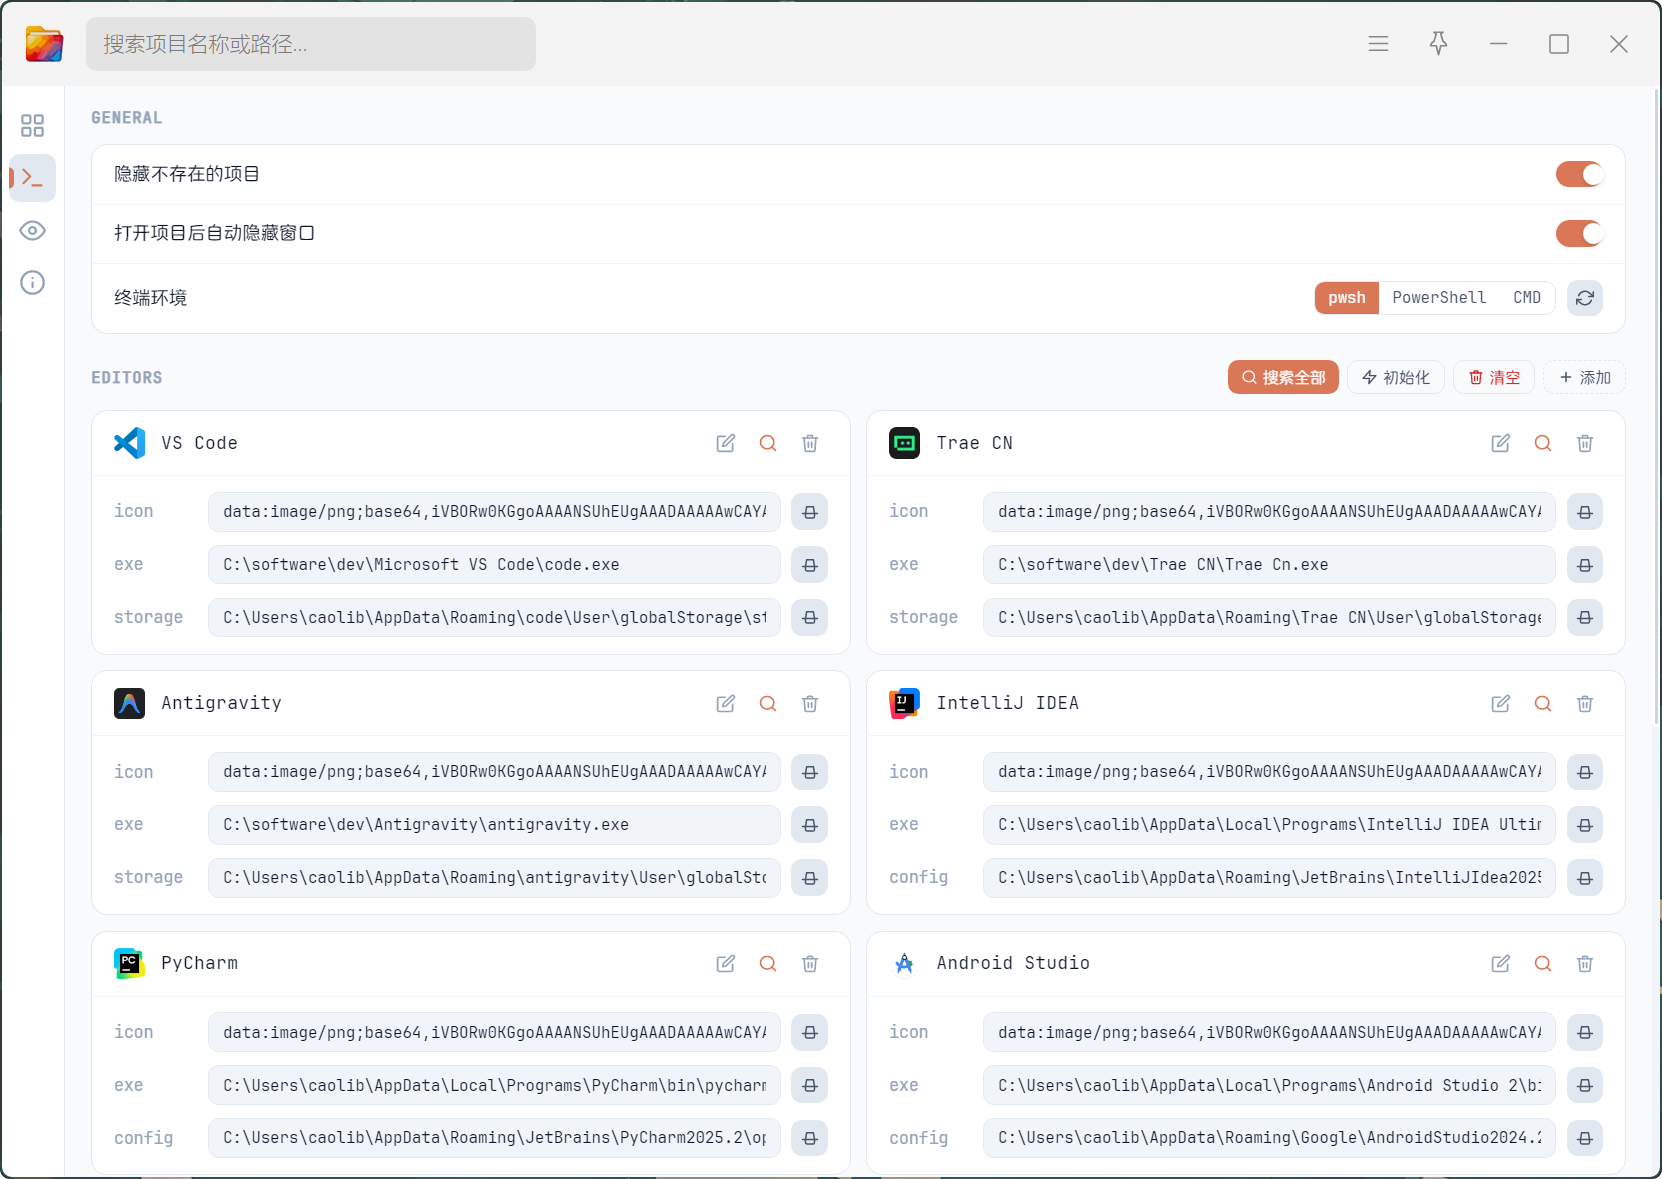The height and width of the screenshot is (1179, 1662).
Task: Search for IntelliJ IDEA installation
Action: (x=1543, y=704)
